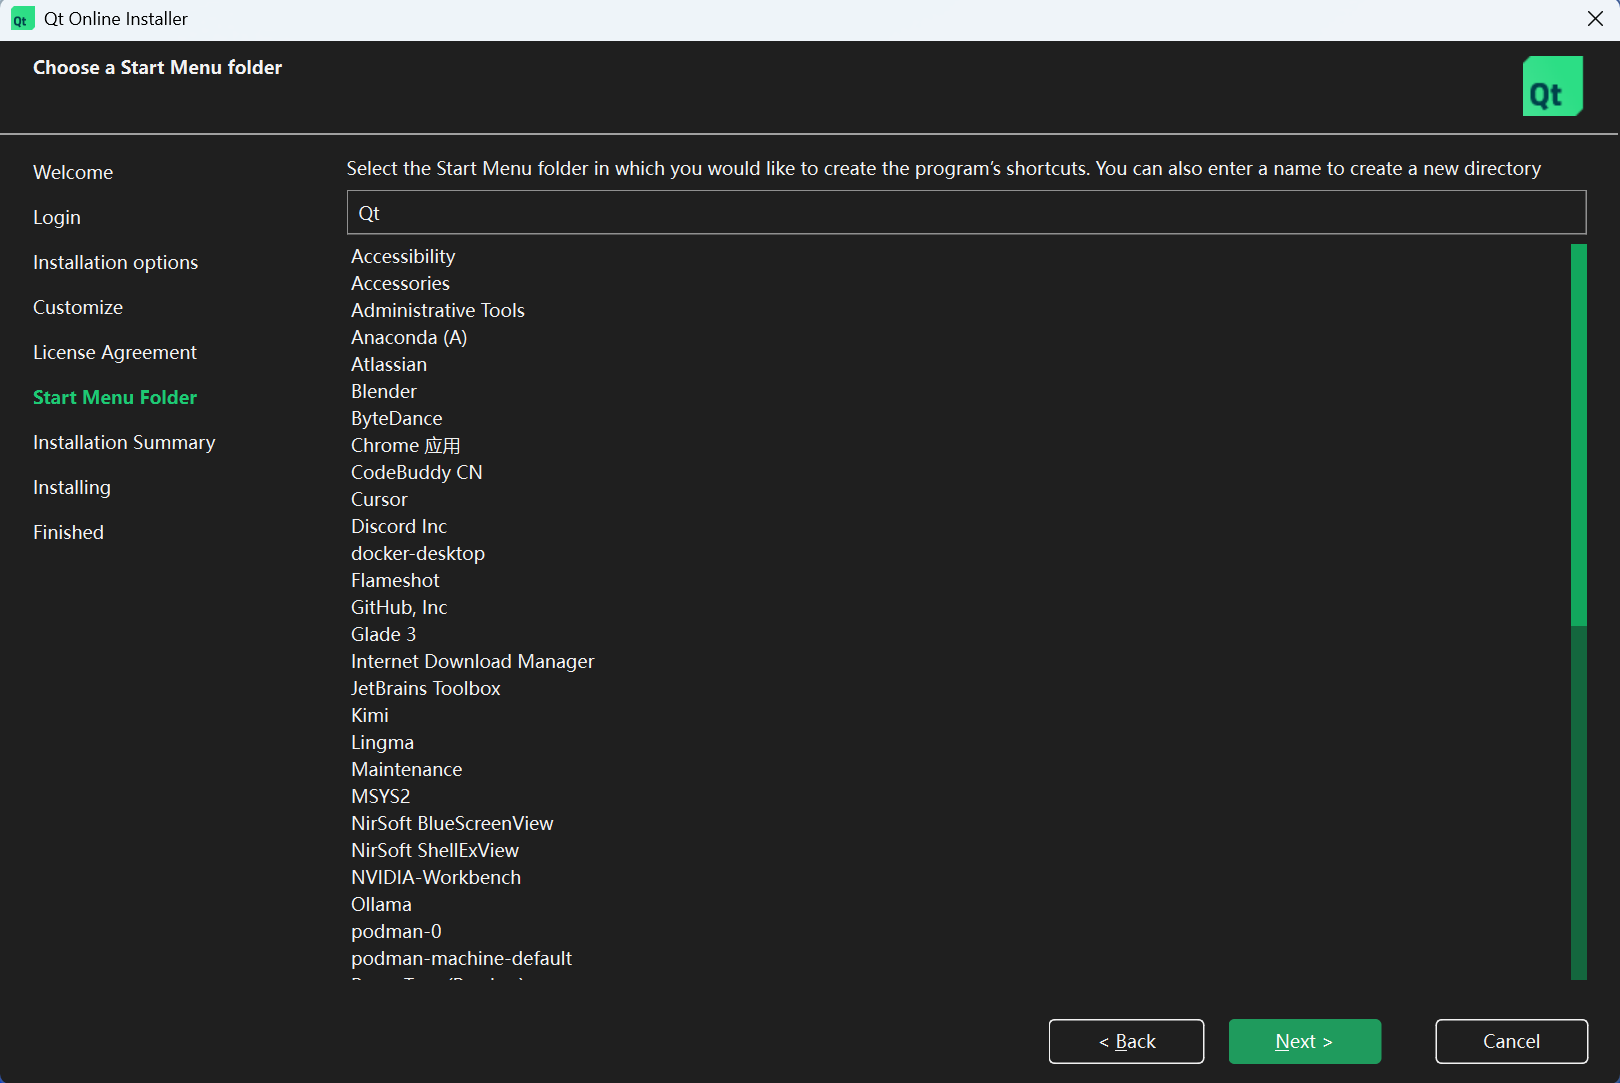Choose the ByteDance folder
Screen dimensions: 1620x1083
(397, 418)
